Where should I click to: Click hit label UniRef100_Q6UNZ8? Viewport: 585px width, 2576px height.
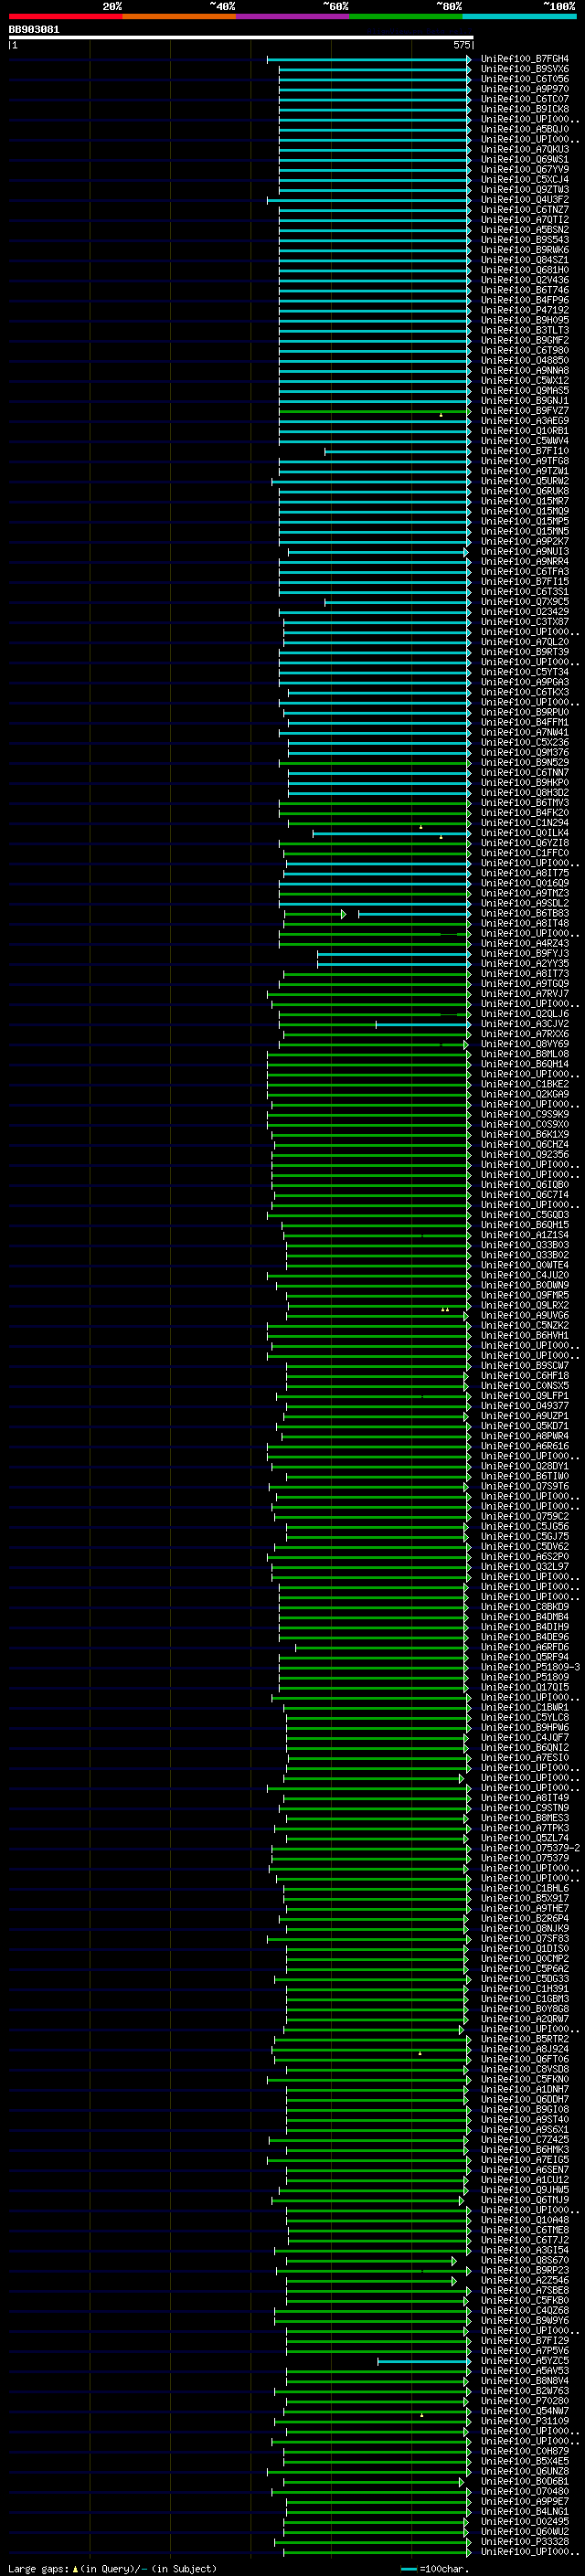[525, 2470]
